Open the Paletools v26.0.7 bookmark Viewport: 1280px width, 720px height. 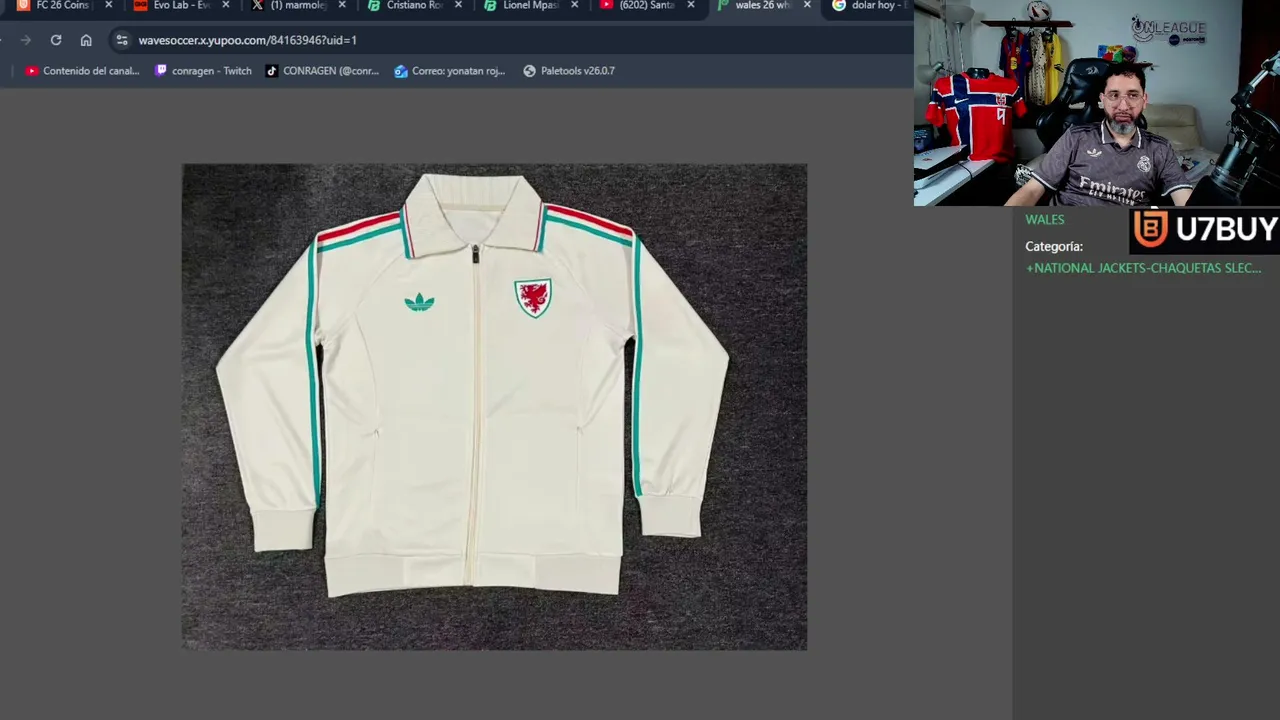(569, 71)
